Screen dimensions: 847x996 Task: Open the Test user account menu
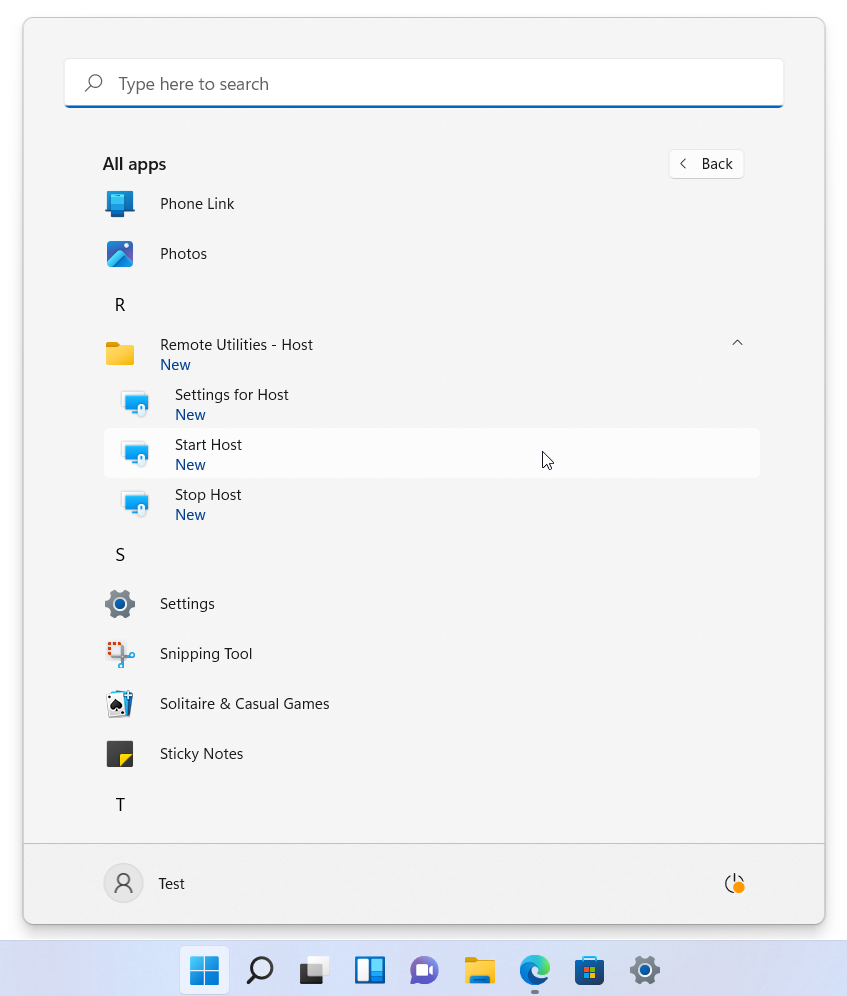click(x=146, y=884)
